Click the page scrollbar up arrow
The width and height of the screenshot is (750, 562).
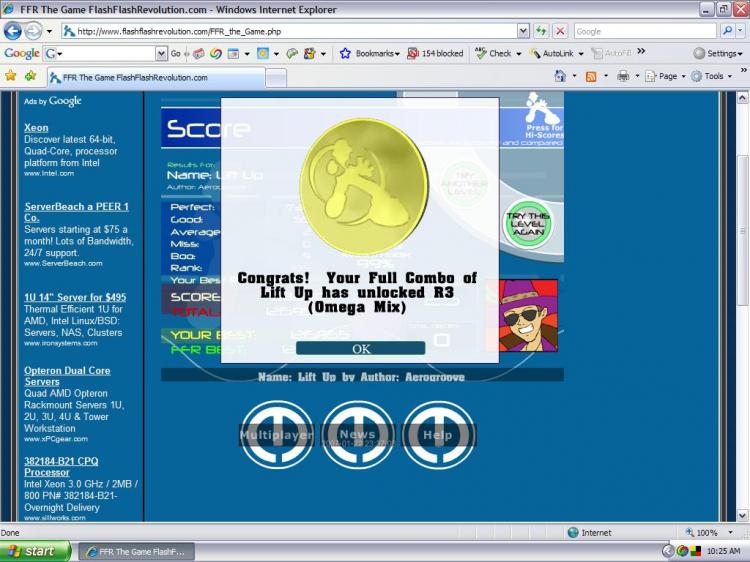click(742, 98)
